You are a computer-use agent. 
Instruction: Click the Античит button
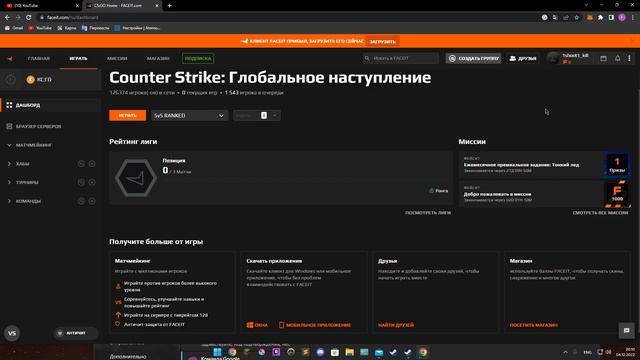pos(75,333)
